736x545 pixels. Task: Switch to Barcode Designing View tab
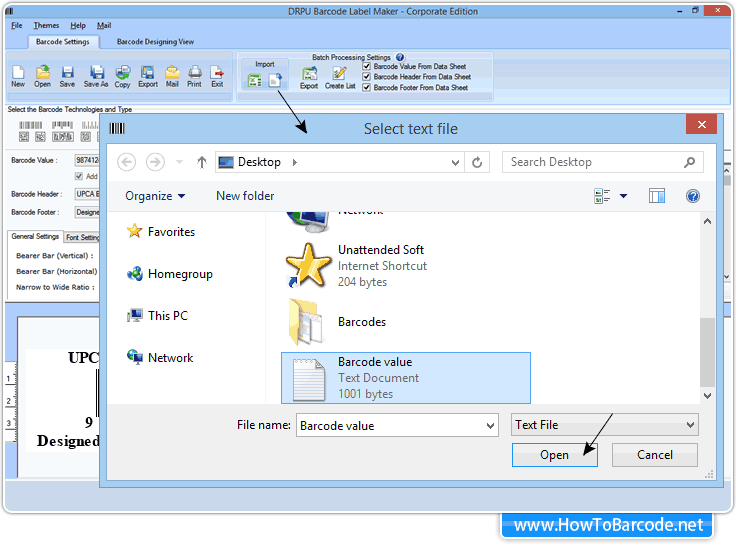tap(155, 42)
